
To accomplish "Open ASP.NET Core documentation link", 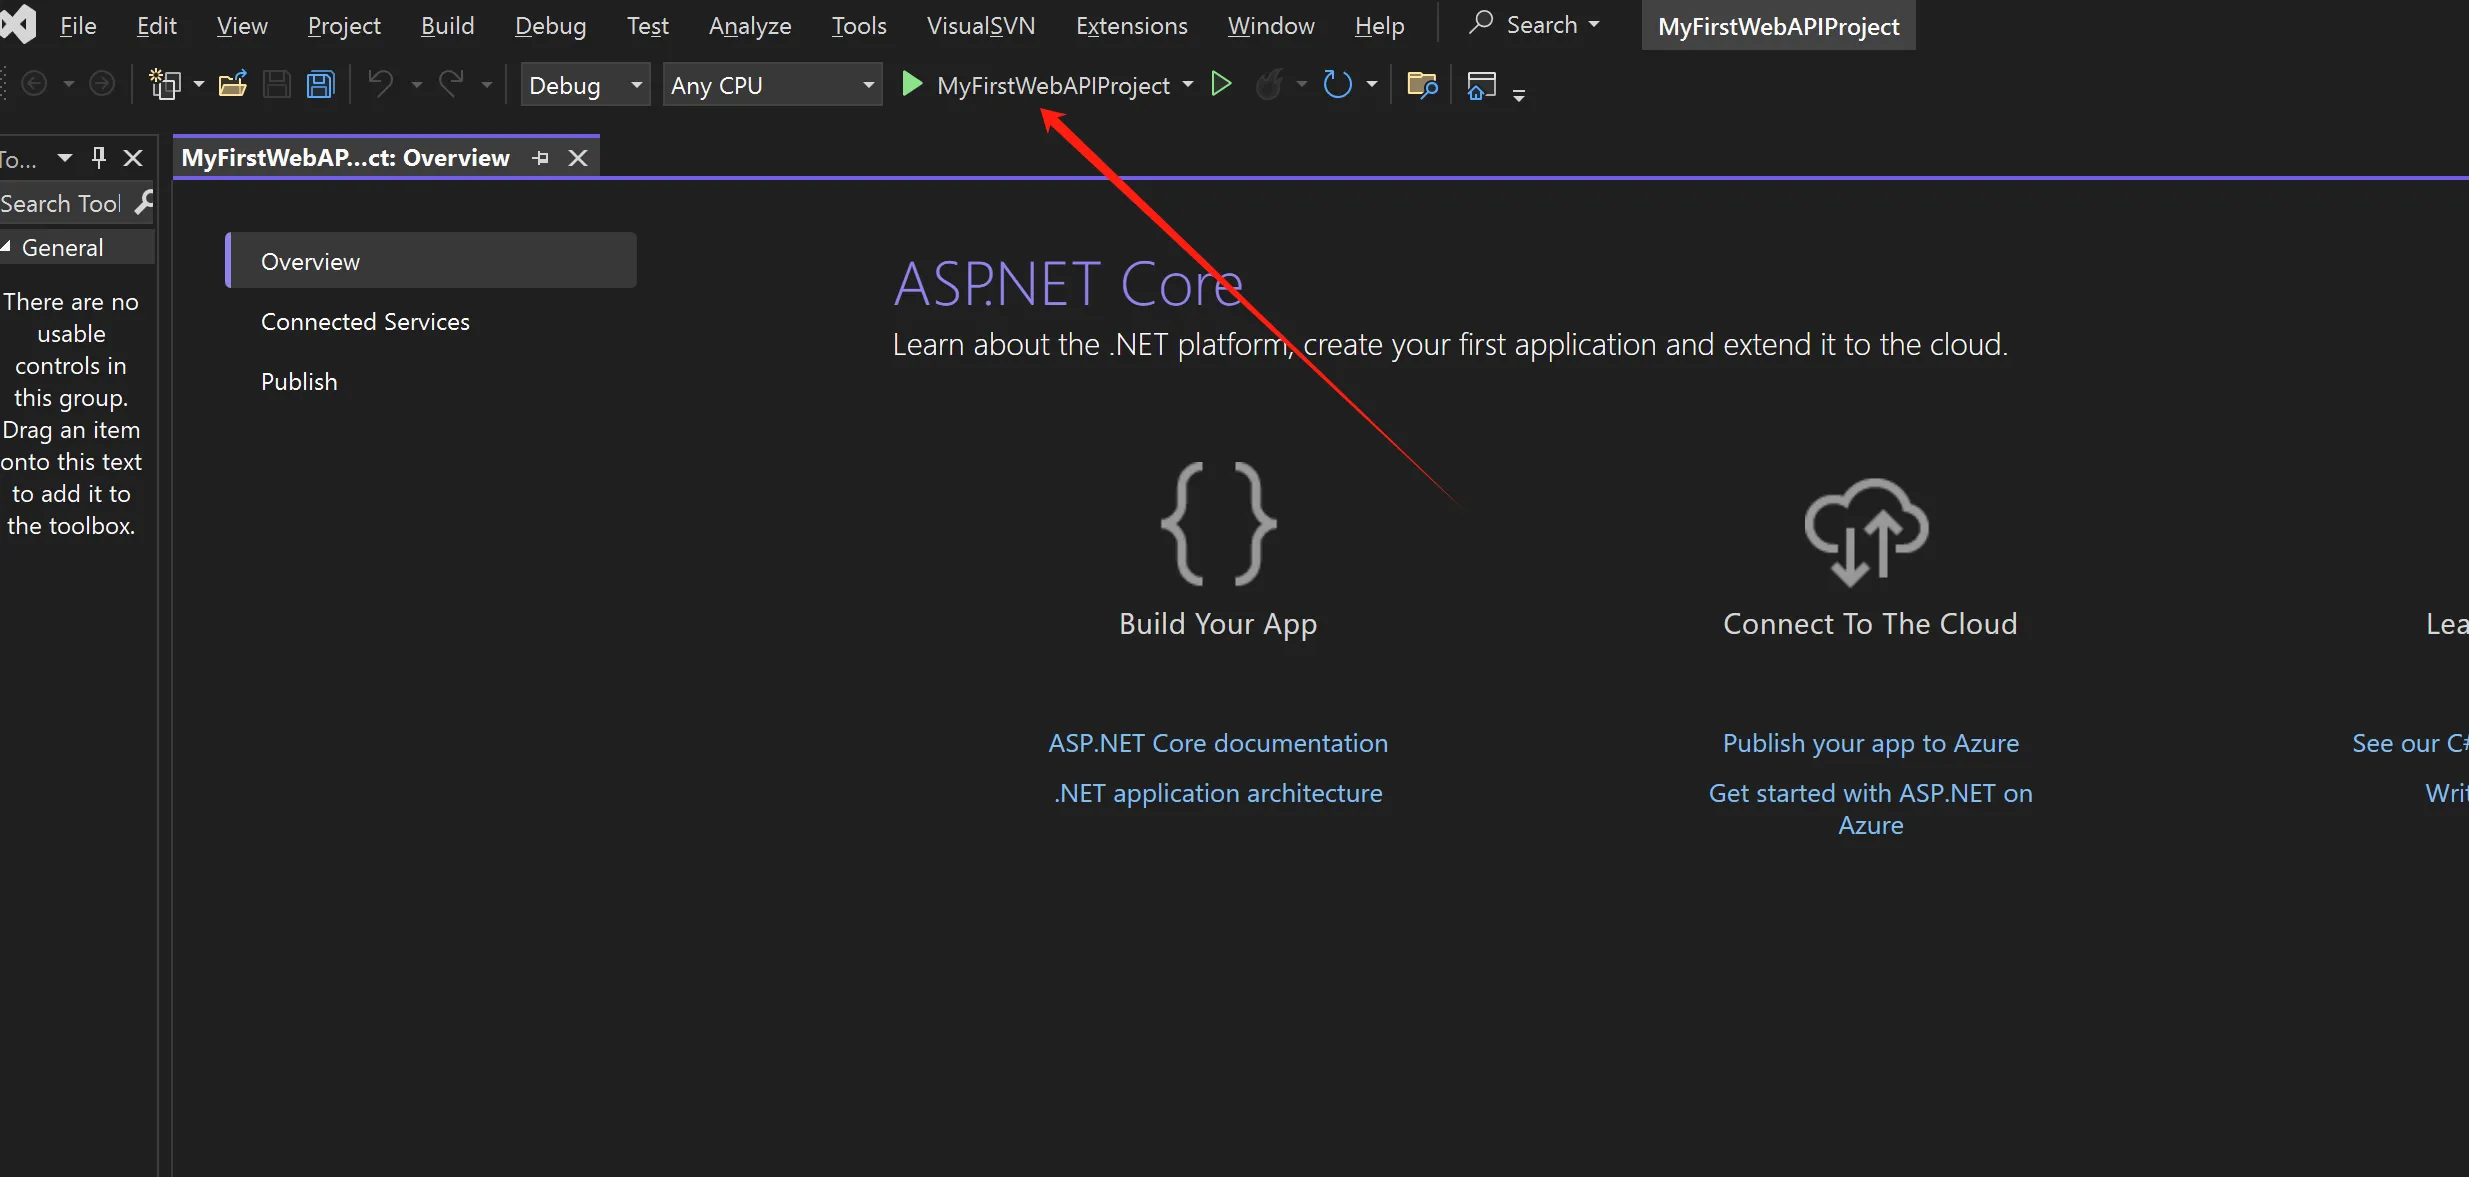I will [1218, 743].
